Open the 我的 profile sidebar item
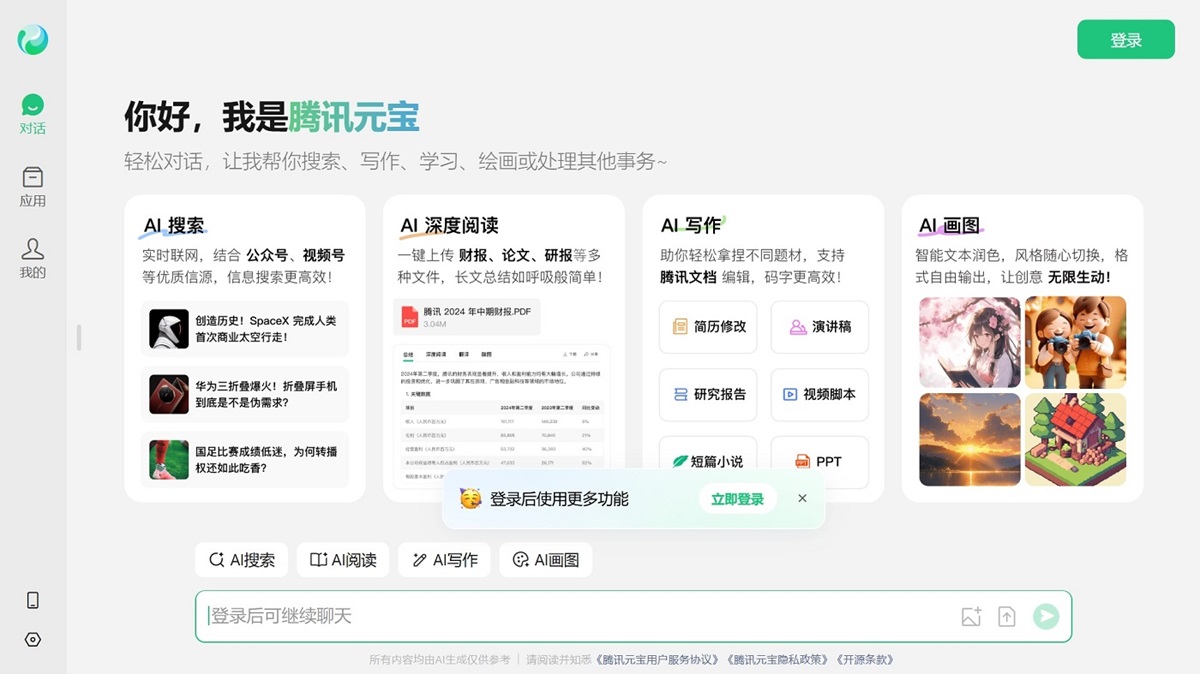Viewport: 1200px width, 674px height. 33,258
